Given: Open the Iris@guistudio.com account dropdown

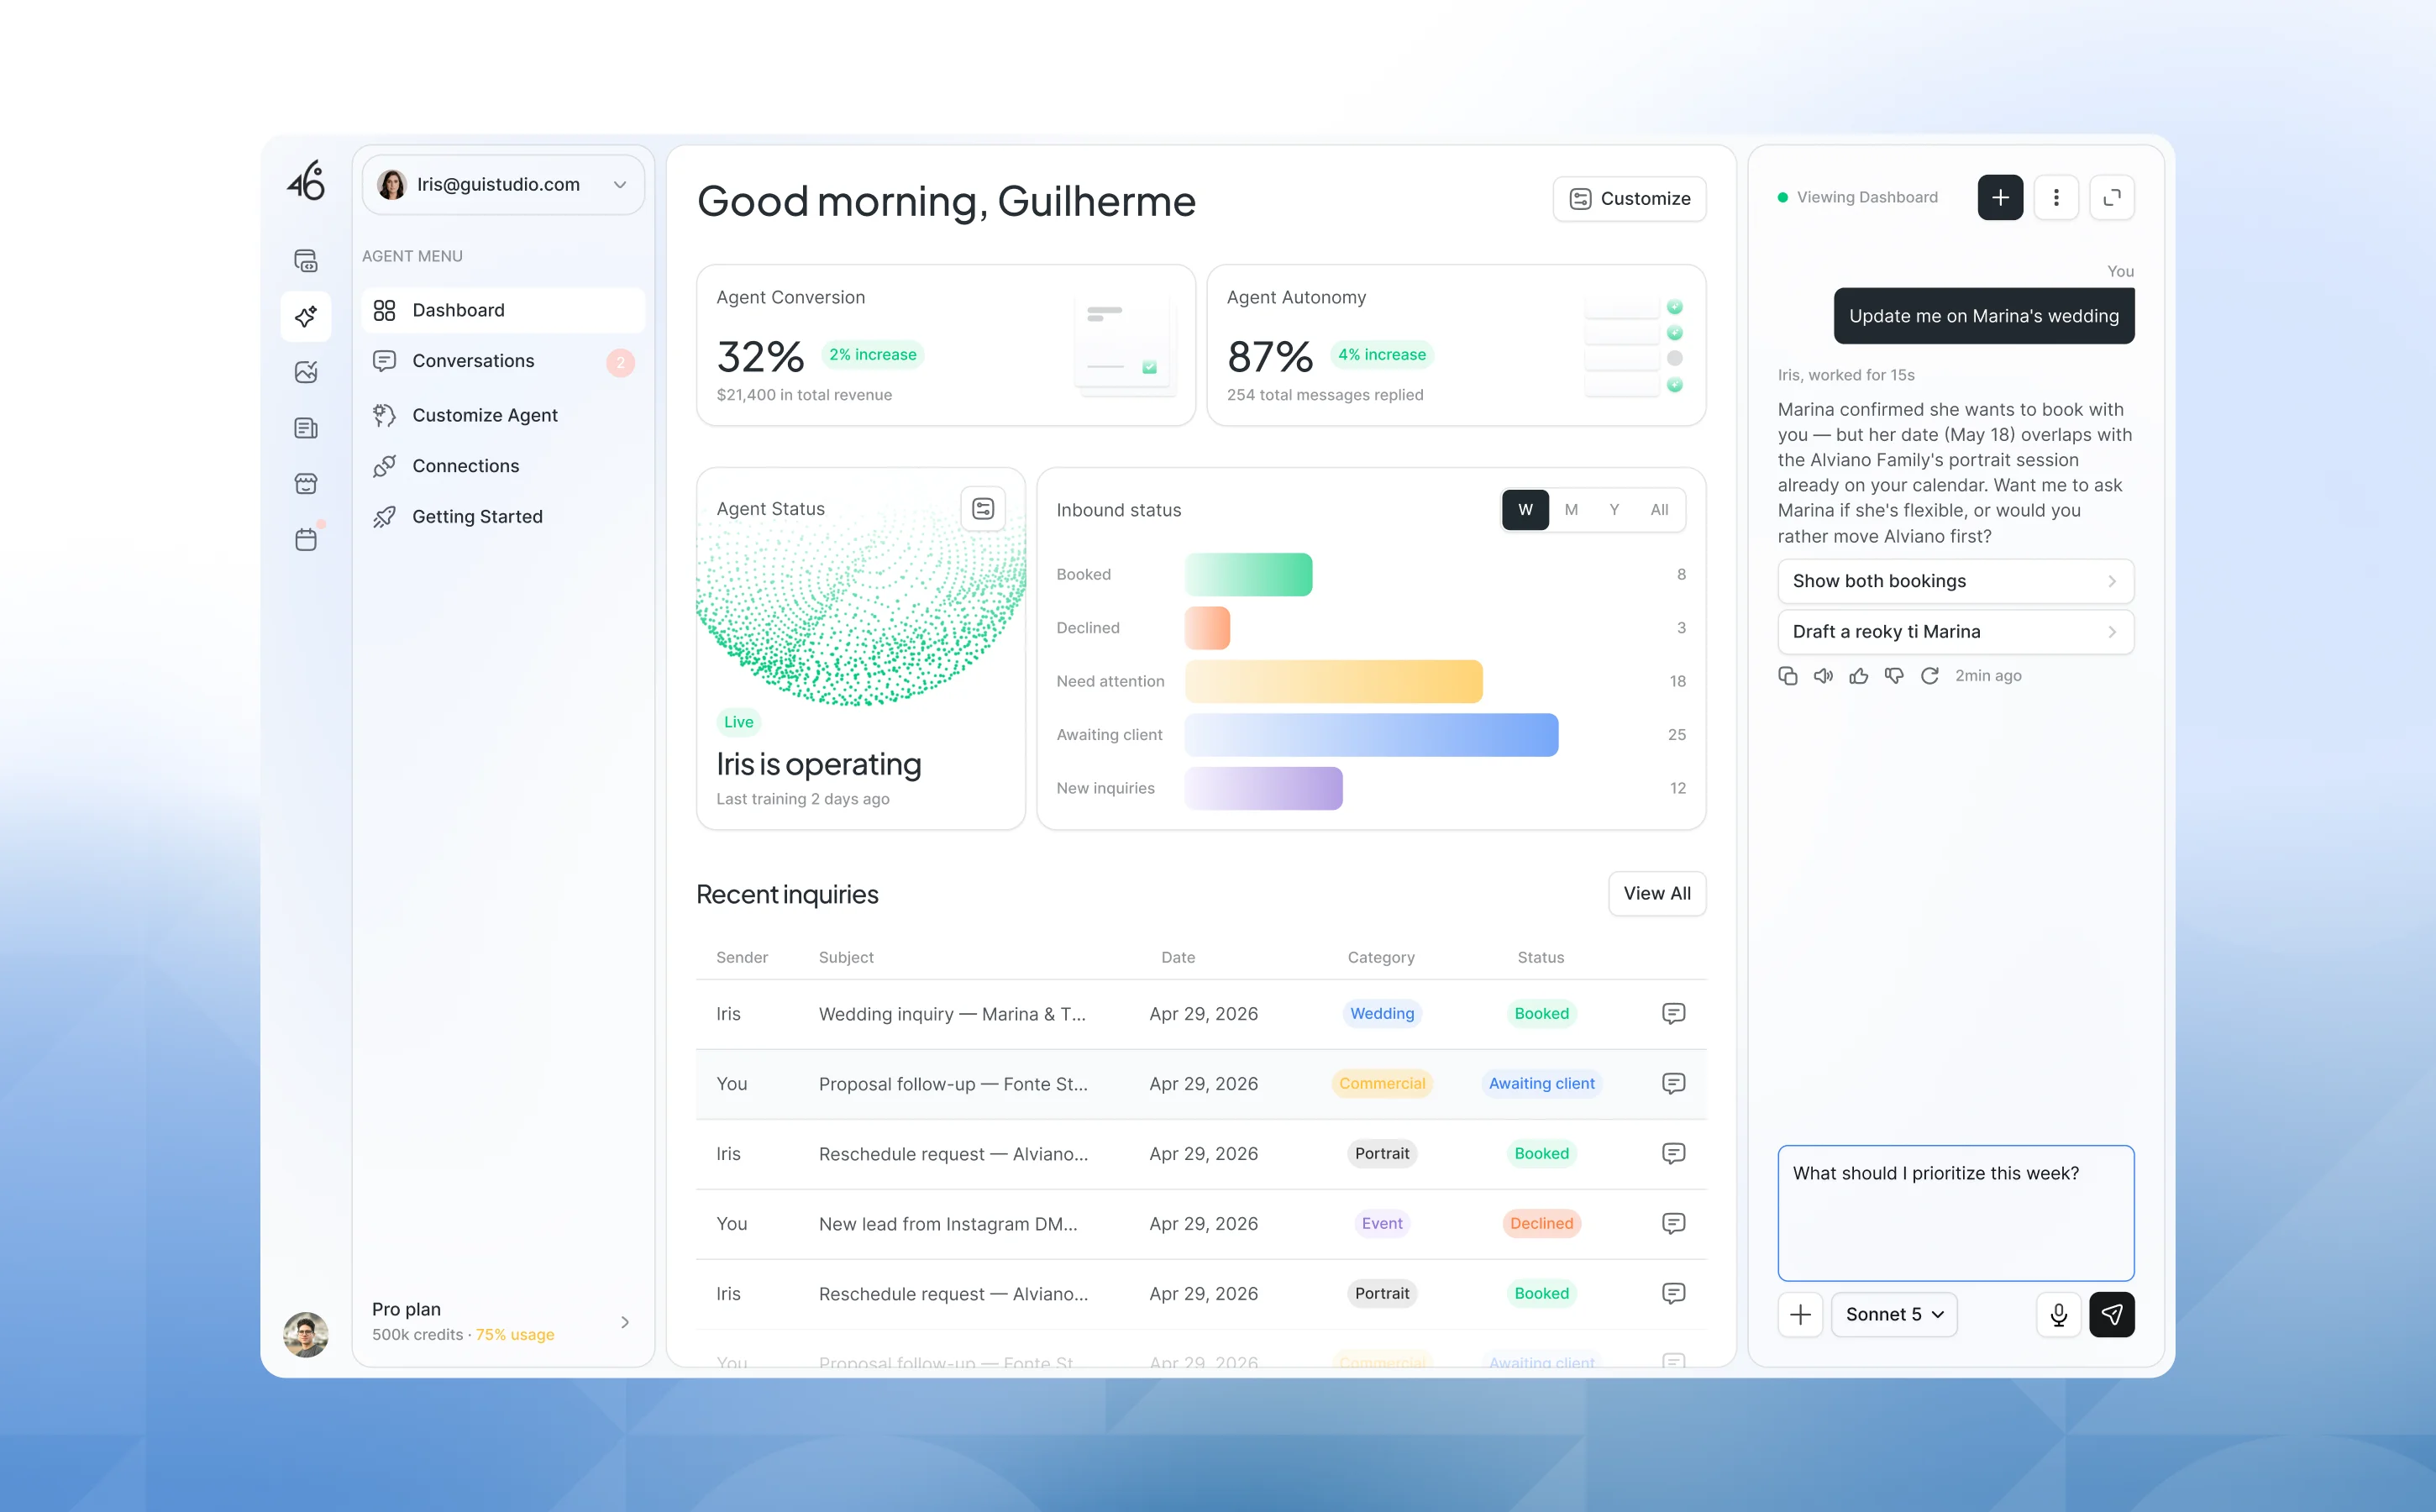Looking at the screenshot, I should (503, 185).
